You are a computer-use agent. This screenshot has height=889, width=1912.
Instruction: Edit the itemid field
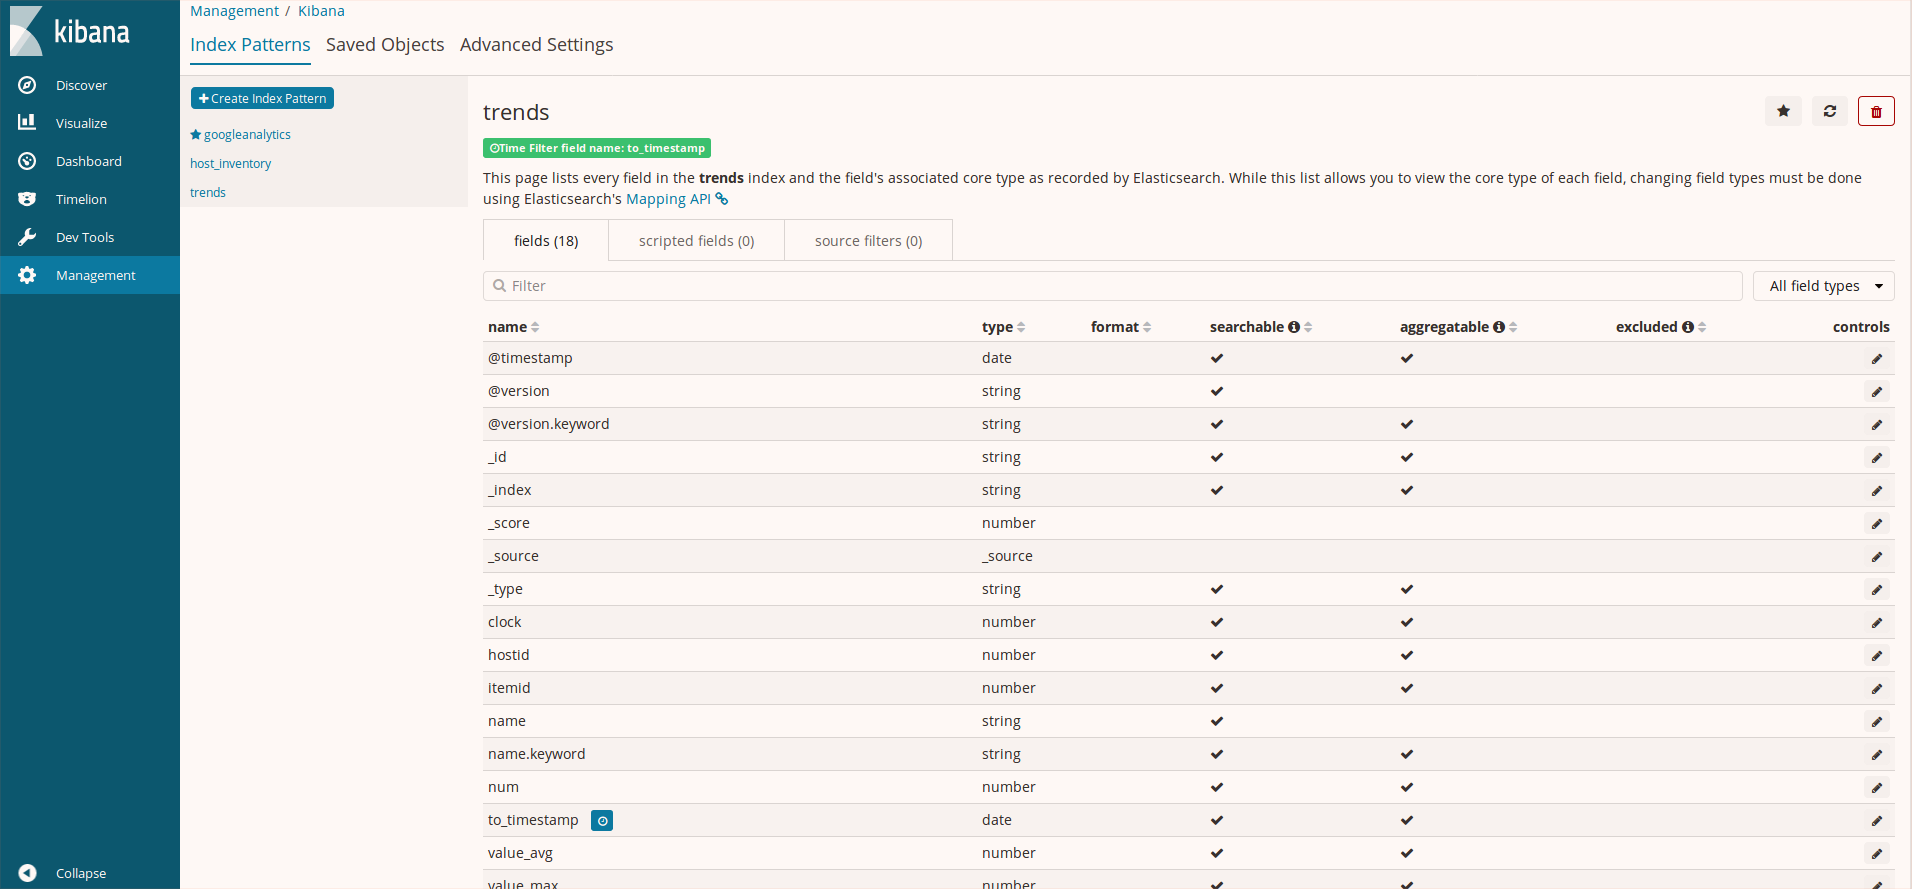click(1877, 689)
